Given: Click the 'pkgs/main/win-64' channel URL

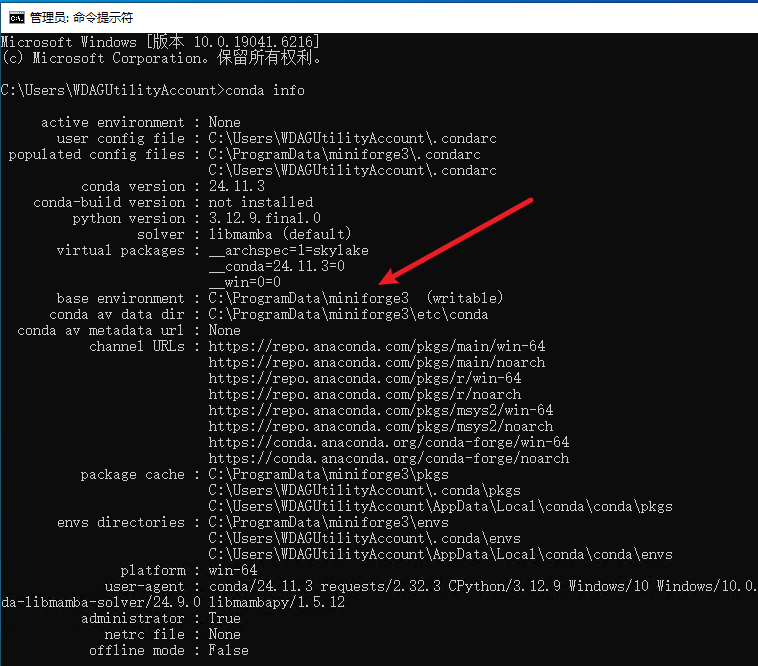Looking at the screenshot, I should [x=377, y=346].
